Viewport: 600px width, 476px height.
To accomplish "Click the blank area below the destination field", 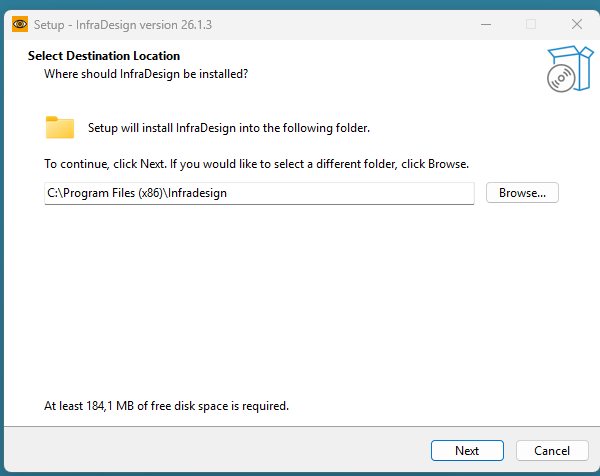I will (x=300, y=300).
